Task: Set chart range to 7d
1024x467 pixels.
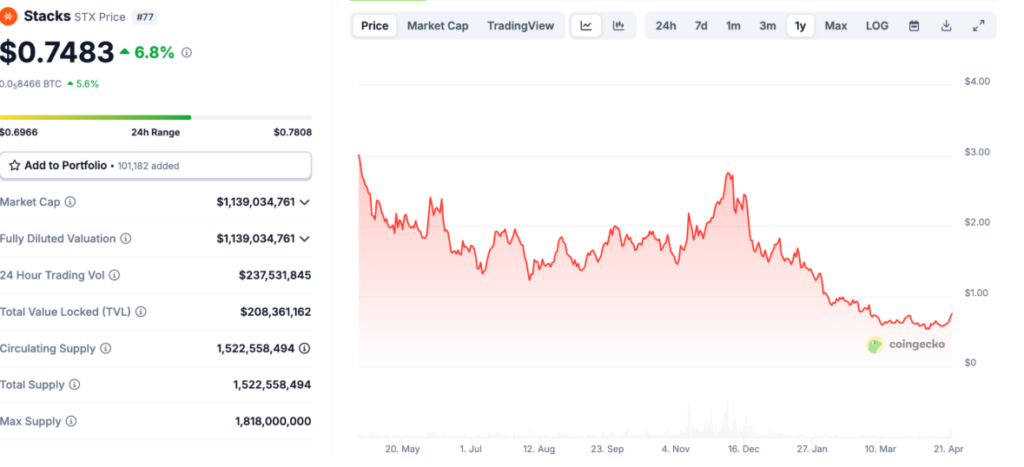Action: coord(701,26)
